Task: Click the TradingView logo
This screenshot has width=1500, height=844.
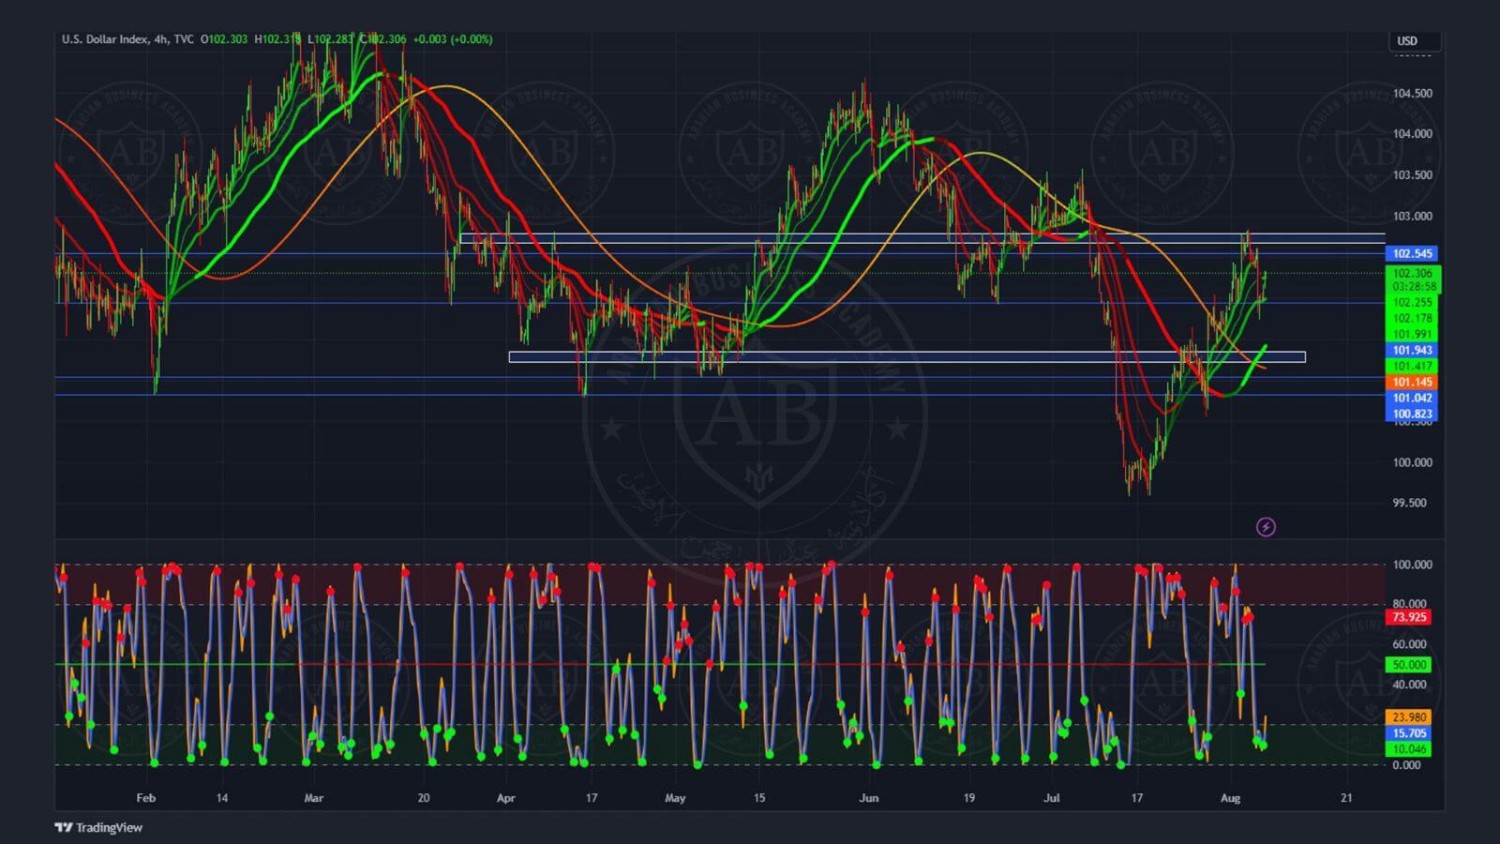Action: click(x=98, y=827)
